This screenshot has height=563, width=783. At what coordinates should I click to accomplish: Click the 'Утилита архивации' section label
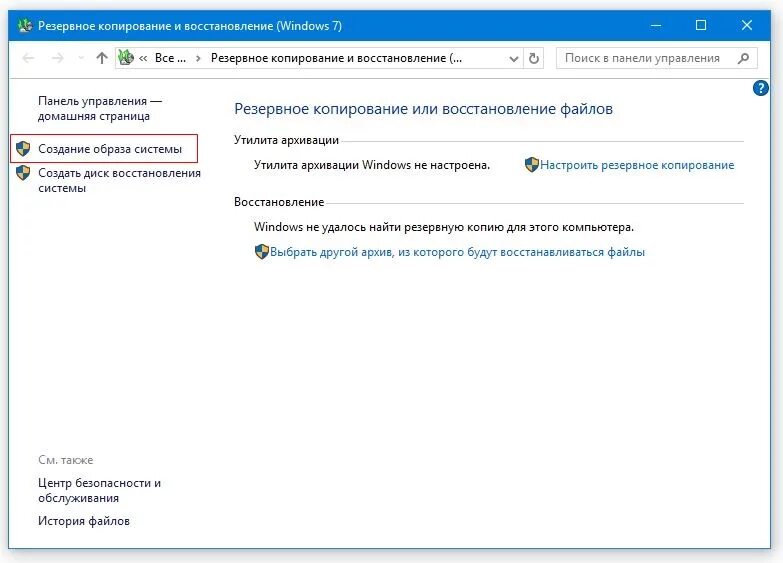pos(287,140)
